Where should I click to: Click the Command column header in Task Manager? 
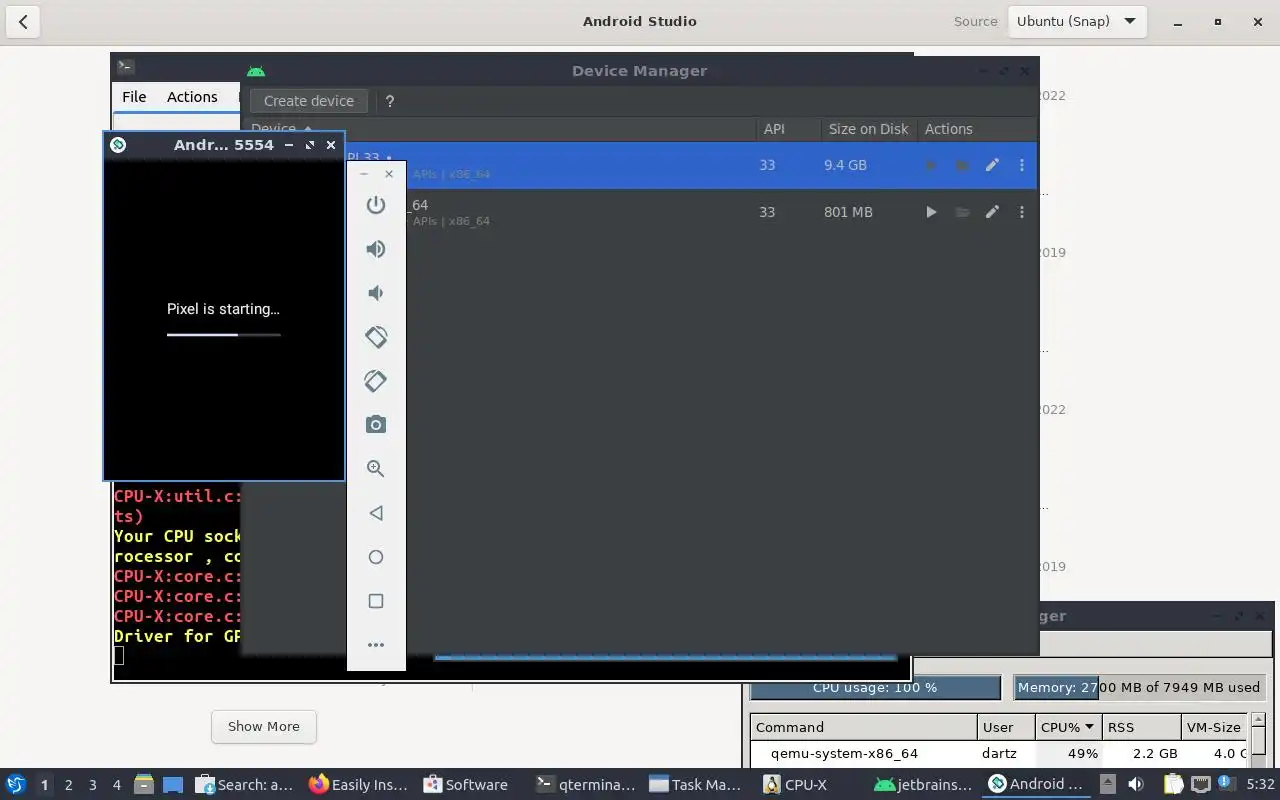pos(863,727)
